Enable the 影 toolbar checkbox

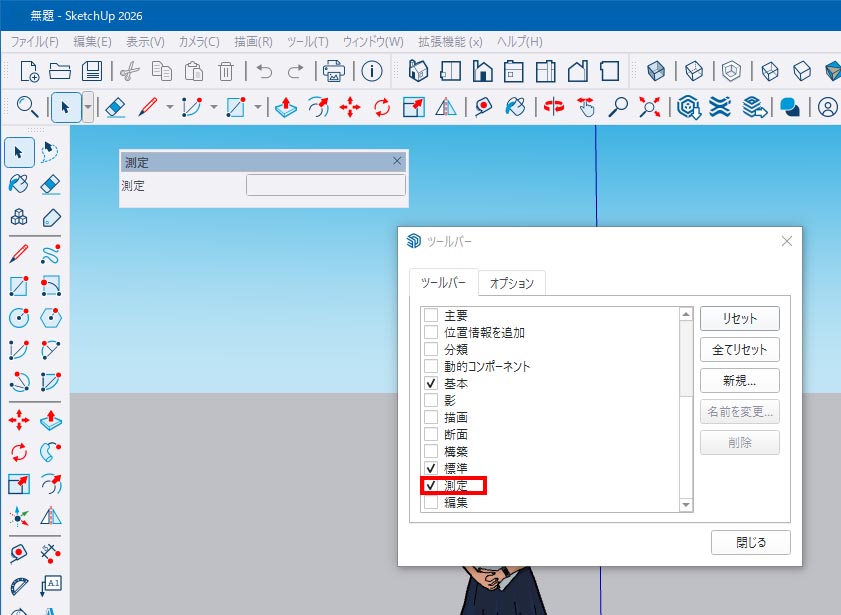point(431,400)
